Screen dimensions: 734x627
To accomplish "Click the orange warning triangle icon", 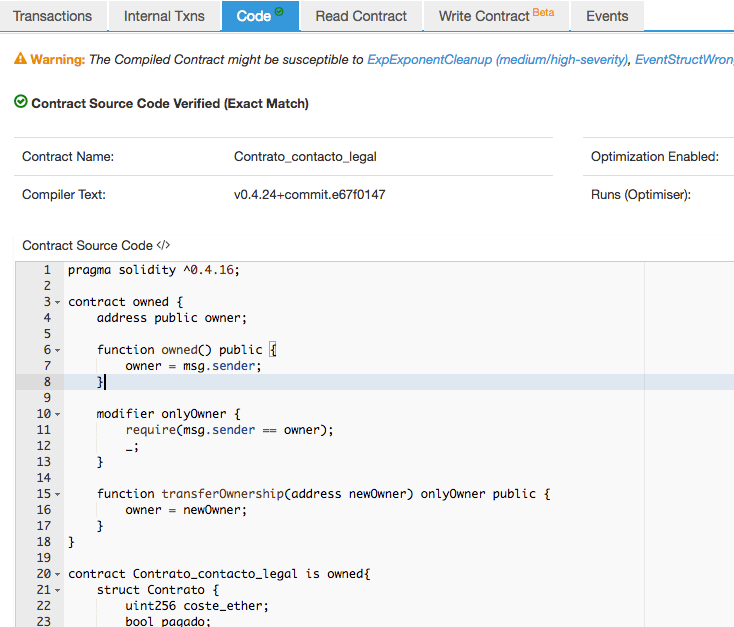I will [20, 60].
